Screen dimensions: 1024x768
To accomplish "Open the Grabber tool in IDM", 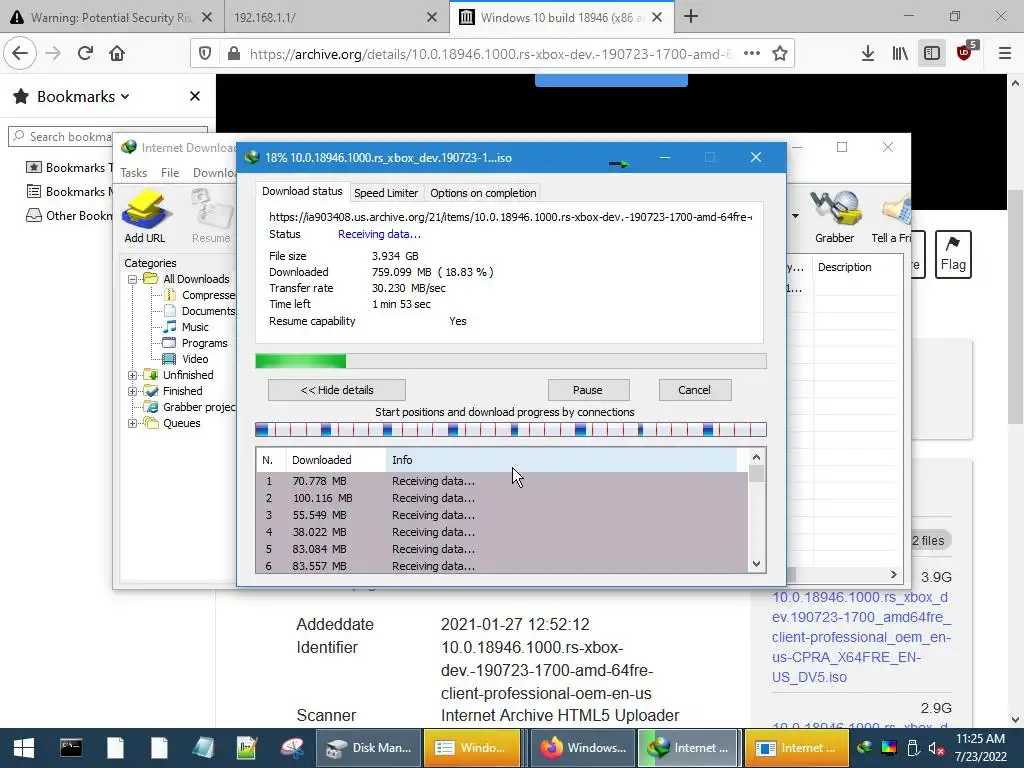I will pos(834,217).
